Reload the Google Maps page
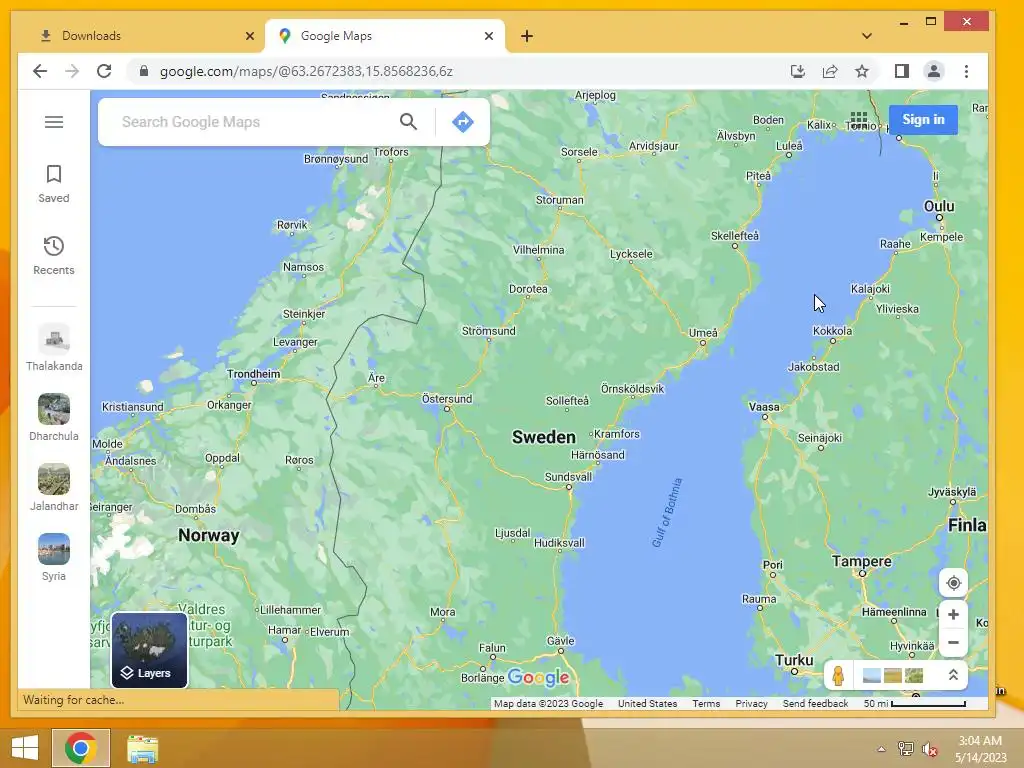 (104, 71)
